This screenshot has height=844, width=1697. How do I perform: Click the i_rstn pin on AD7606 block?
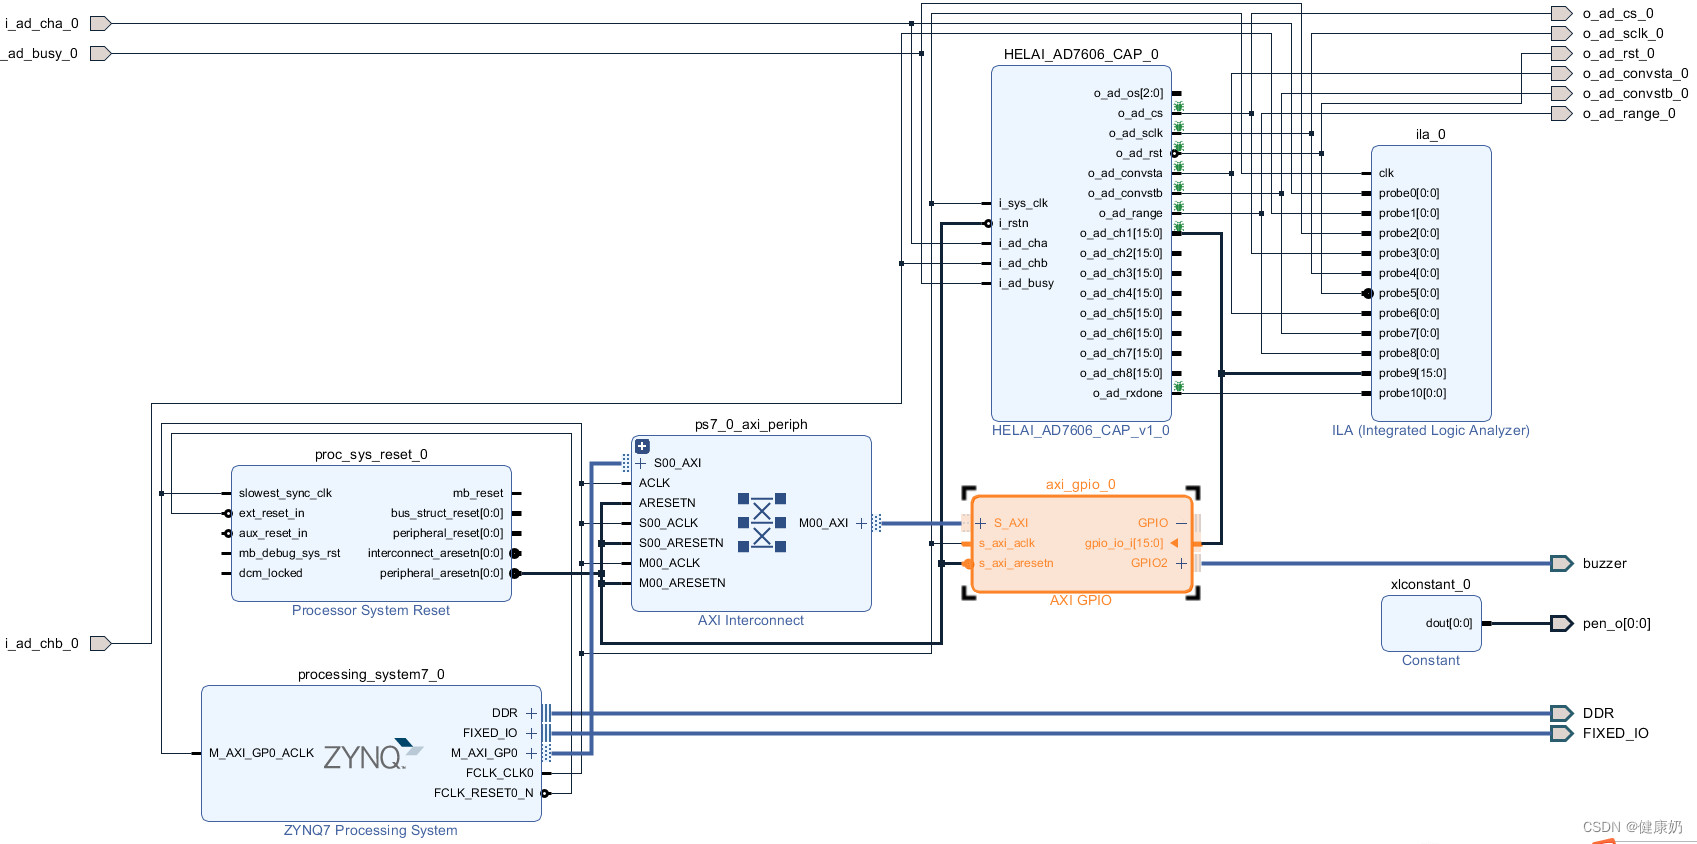pos(1013,223)
